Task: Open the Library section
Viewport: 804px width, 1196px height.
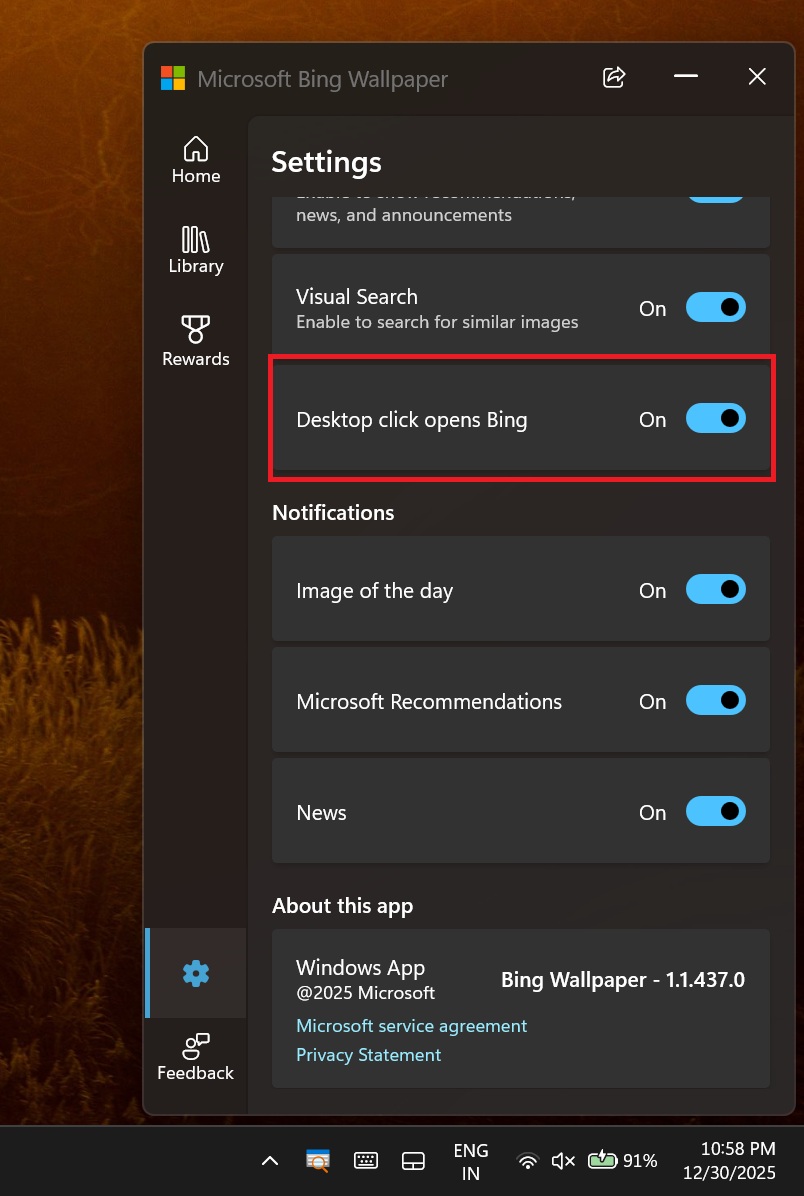Action: point(195,249)
